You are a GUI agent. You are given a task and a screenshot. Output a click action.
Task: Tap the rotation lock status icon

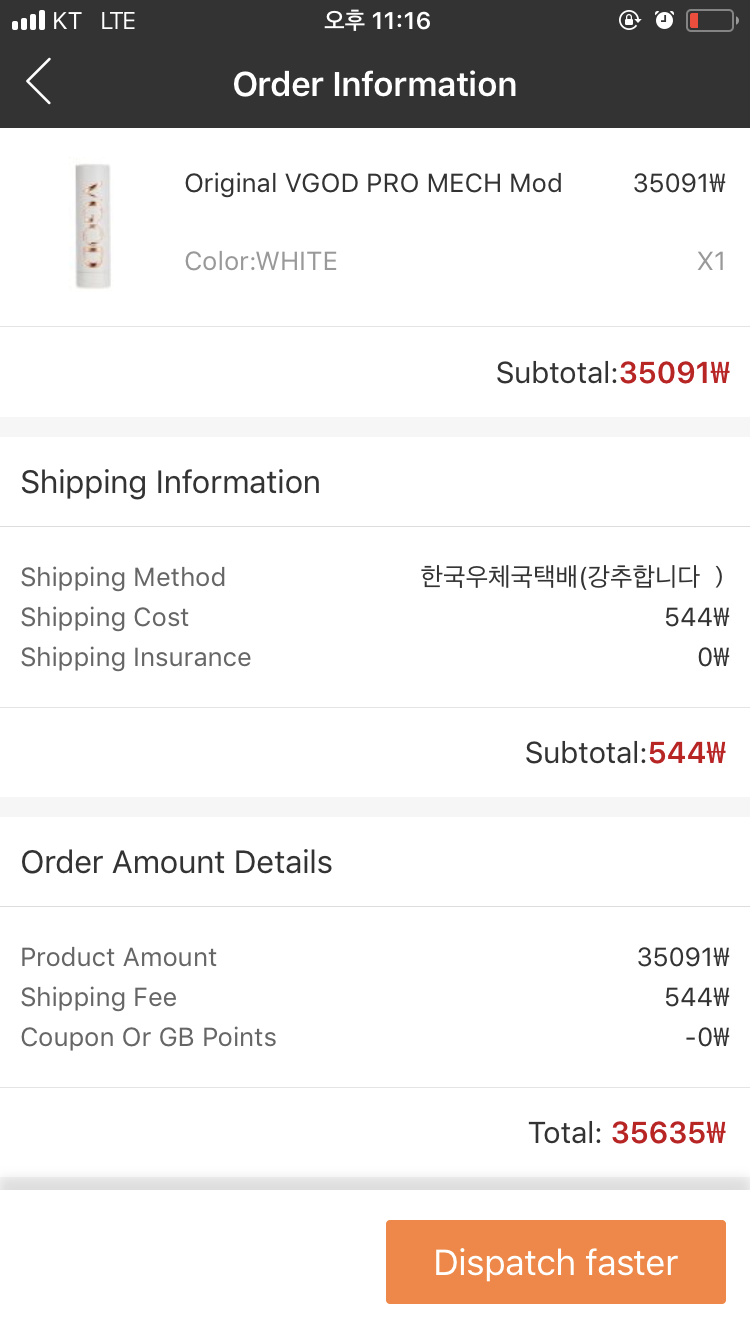point(629,21)
